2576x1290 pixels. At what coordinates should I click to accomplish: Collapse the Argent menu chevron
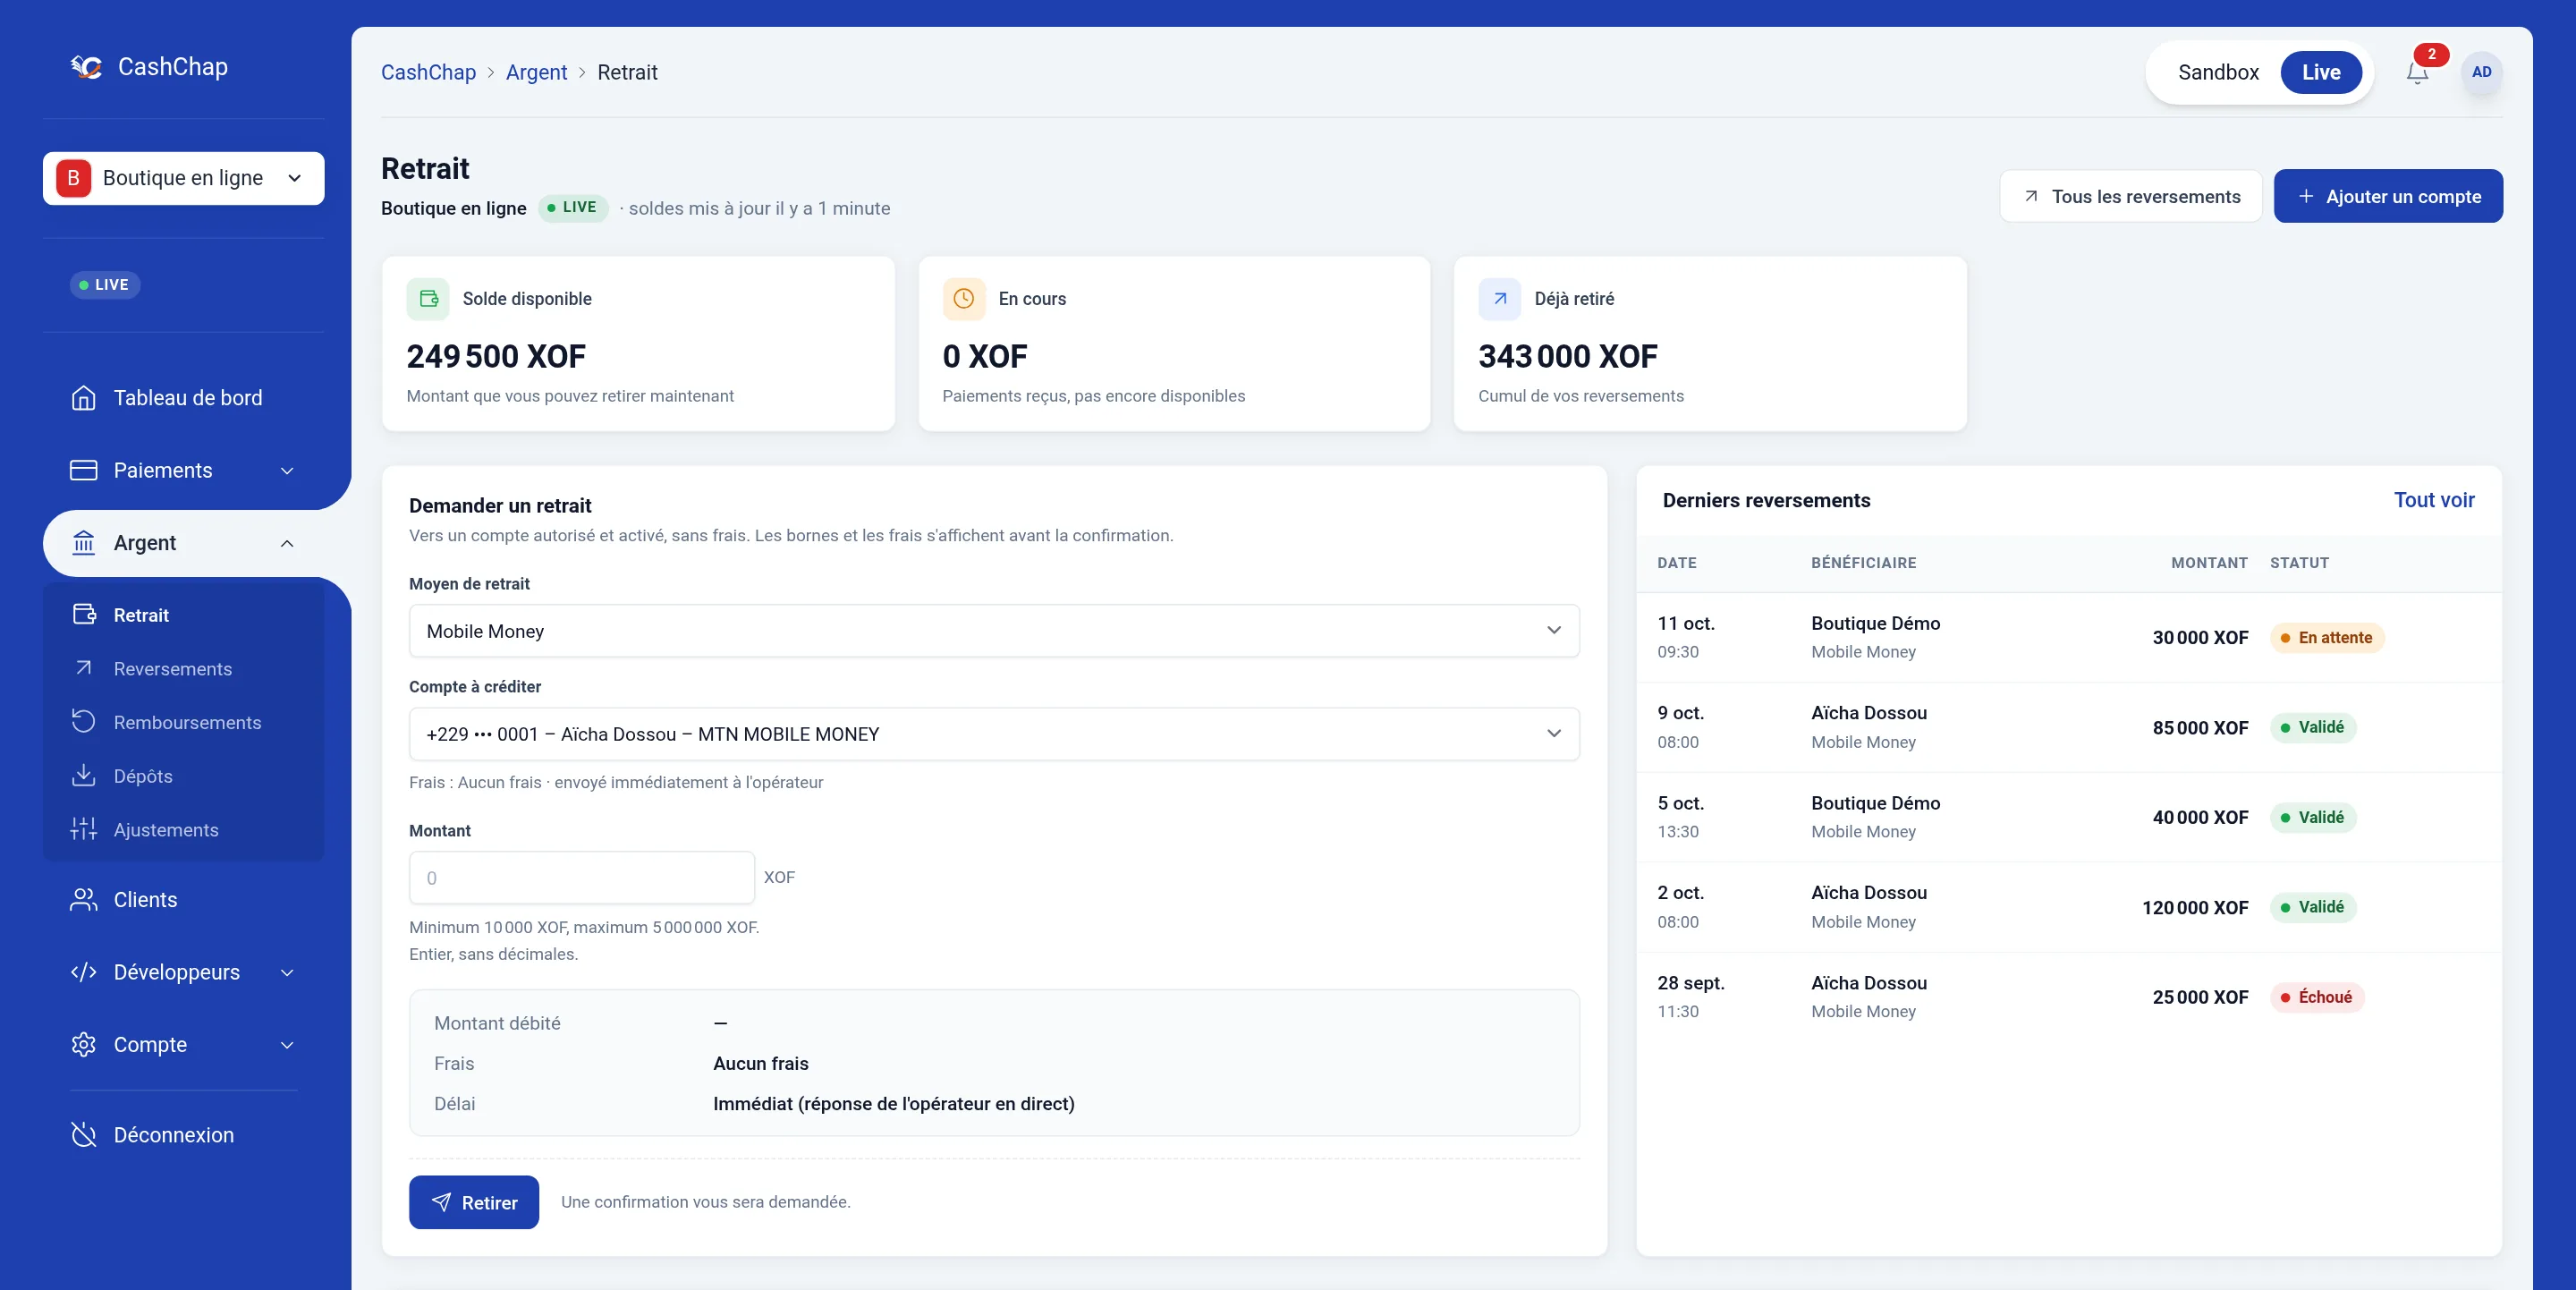(287, 544)
